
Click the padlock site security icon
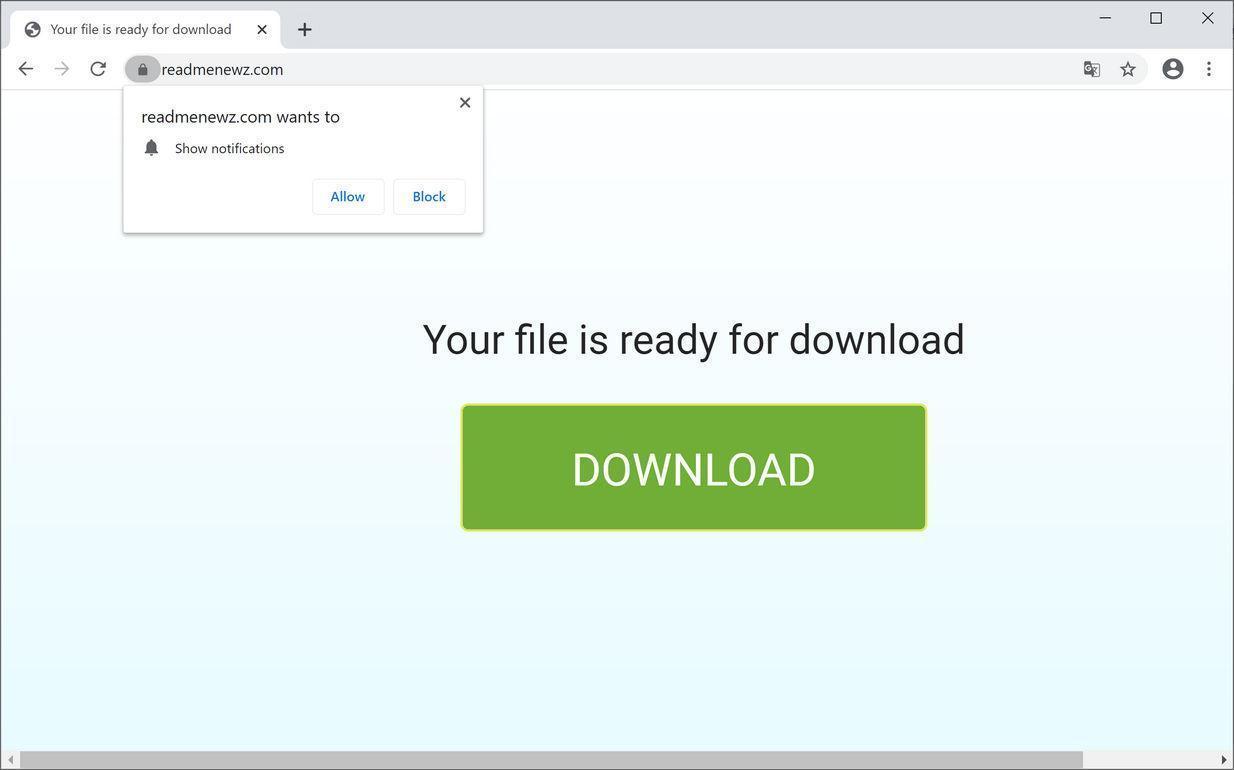142,69
